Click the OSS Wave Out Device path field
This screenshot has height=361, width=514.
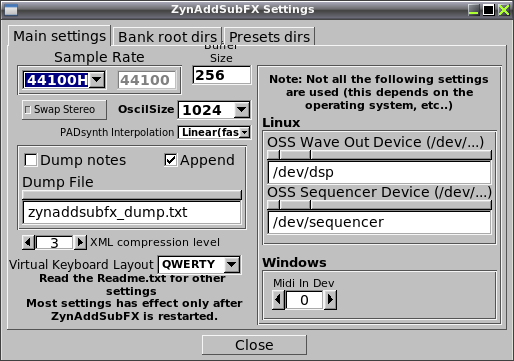click(379, 172)
